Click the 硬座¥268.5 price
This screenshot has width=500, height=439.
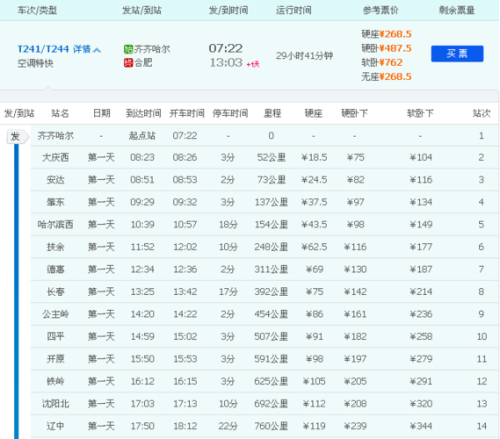coord(386,34)
